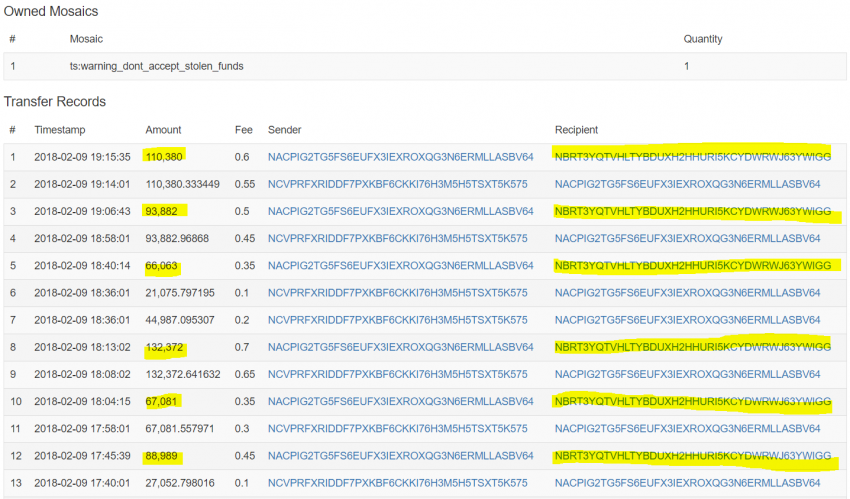The width and height of the screenshot is (850, 499).
Task: Click the Owned Mosaics heading
Action: (51, 11)
